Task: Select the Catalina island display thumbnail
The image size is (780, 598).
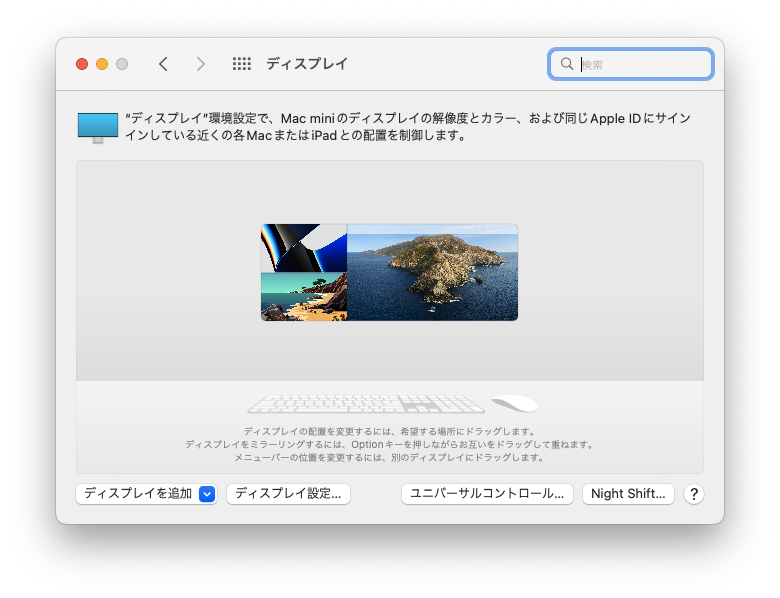Action: point(432,272)
